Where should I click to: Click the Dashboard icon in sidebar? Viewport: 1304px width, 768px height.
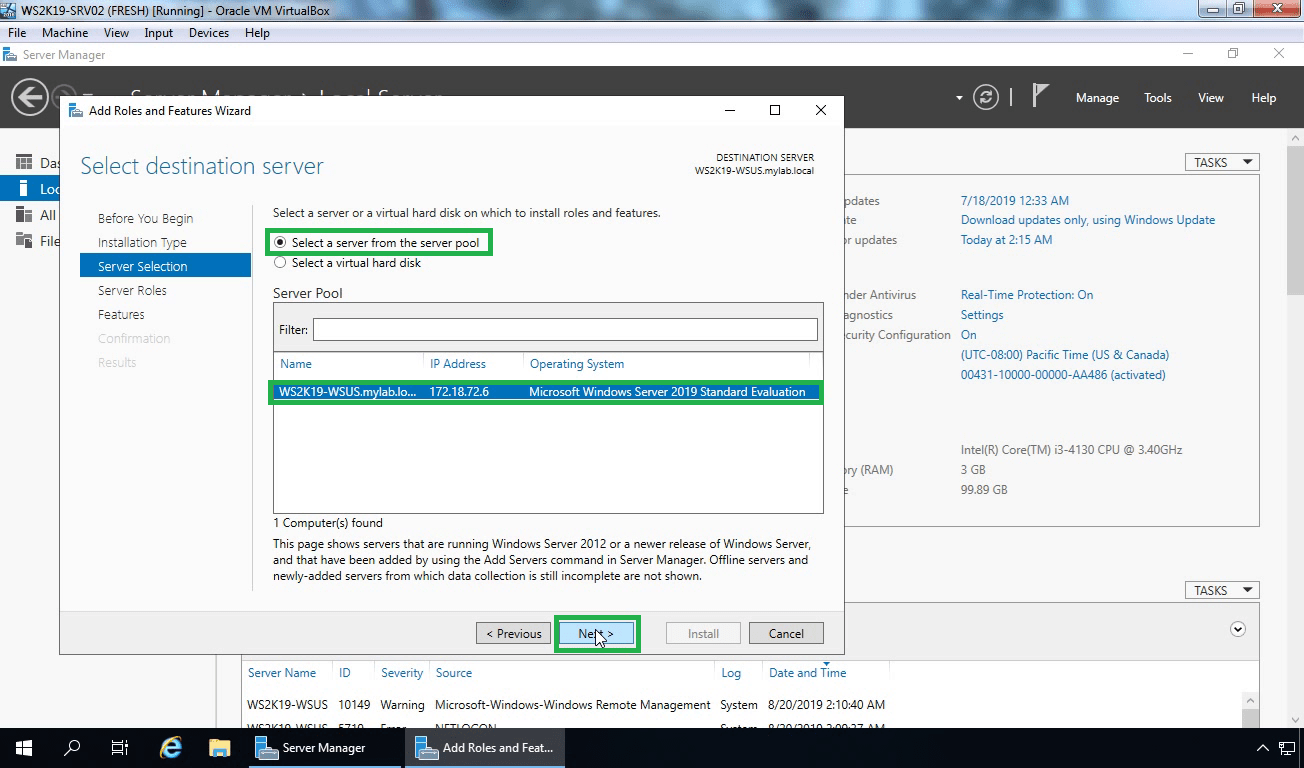tap(23, 162)
